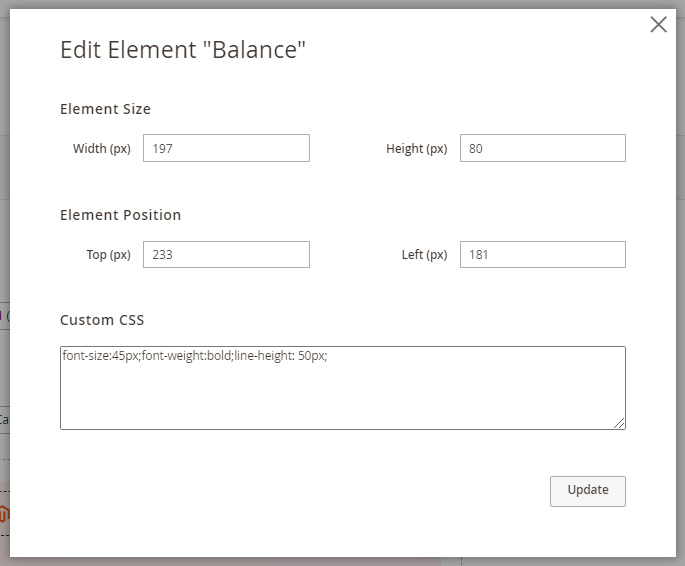Screen dimensions: 685x566
Task: Click the Height (px) label
Action: tap(416, 148)
